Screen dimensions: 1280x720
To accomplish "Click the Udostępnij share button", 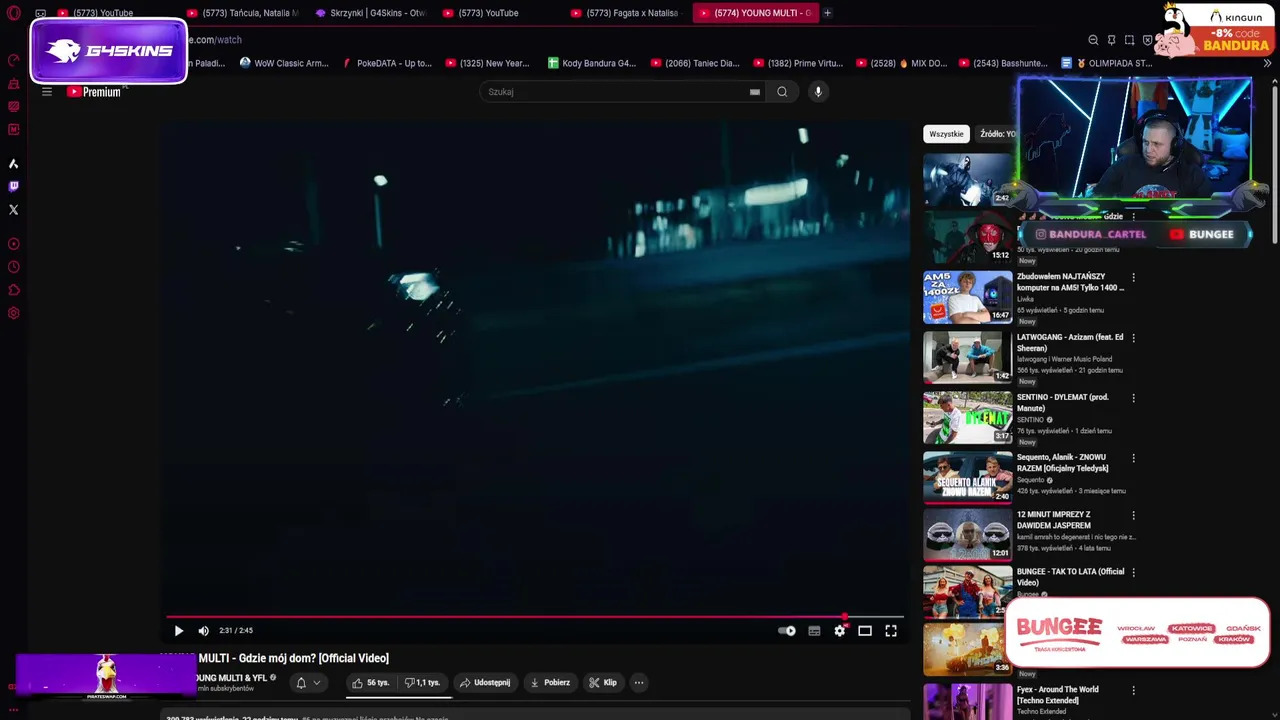I will [x=485, y=683].
